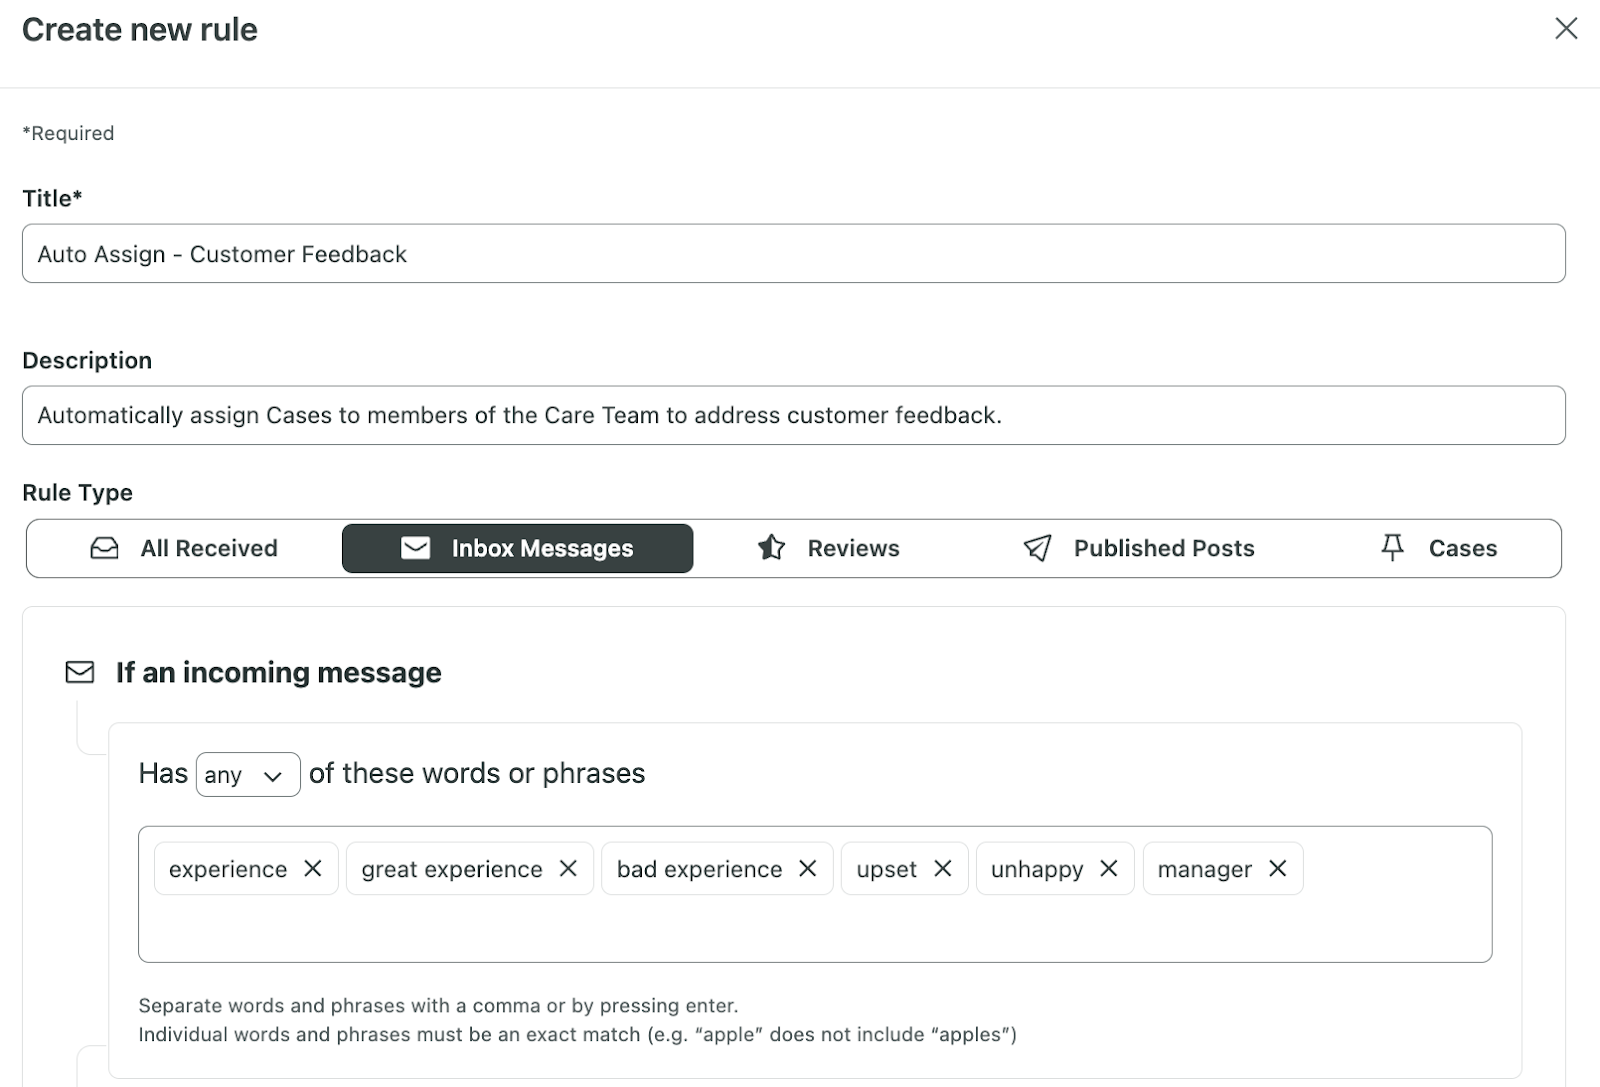Close the Create new rule dialog
This screenshot has height=1087, width=1600.
pos(1565,29)
